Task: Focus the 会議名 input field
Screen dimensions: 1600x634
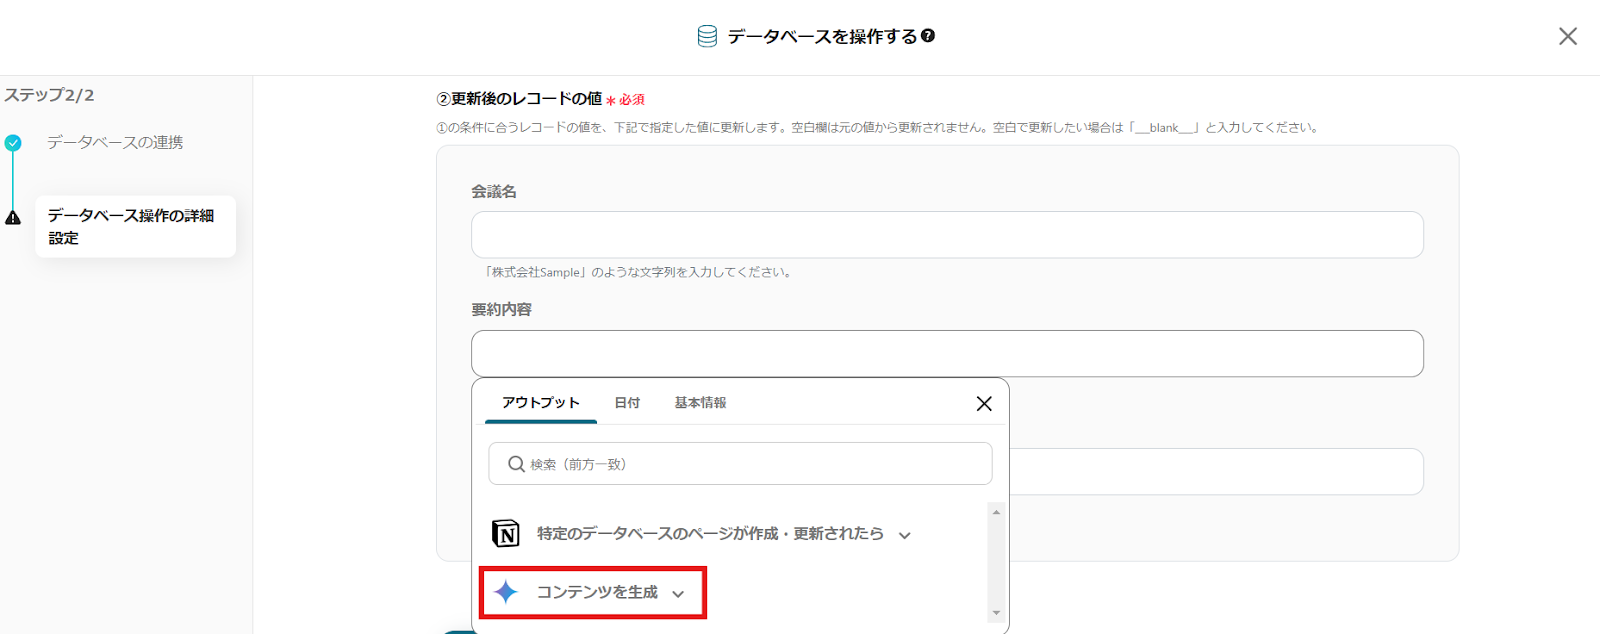Action: click(x=947, y=235)
